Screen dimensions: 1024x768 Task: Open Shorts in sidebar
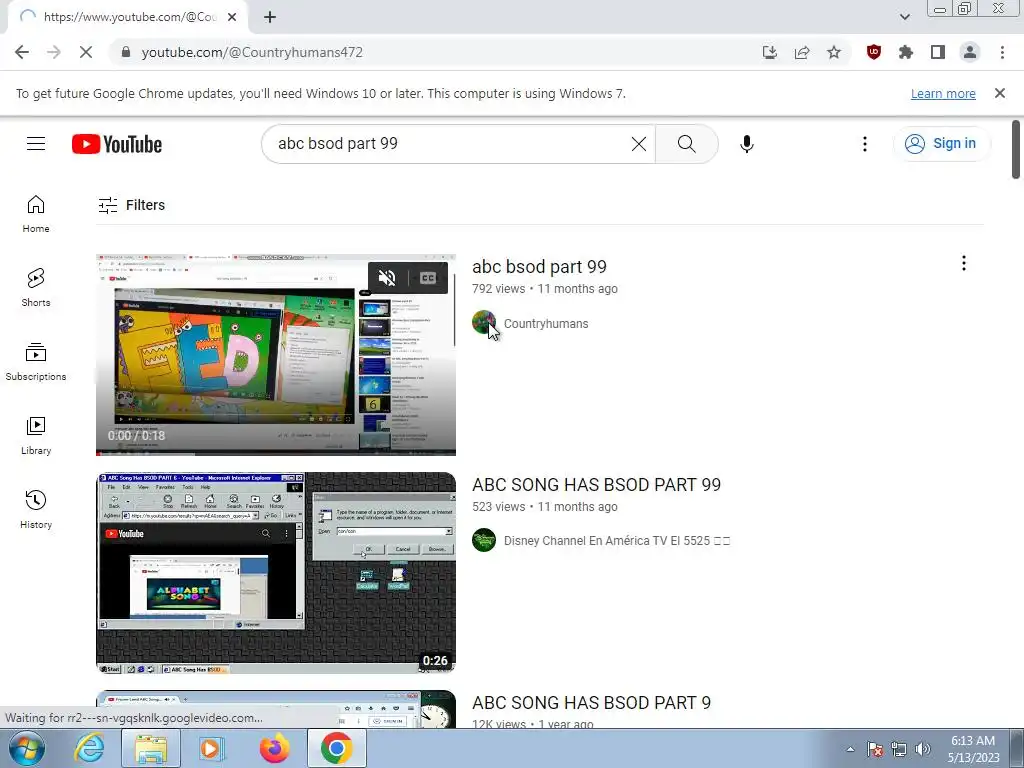[x=36, y=287]
